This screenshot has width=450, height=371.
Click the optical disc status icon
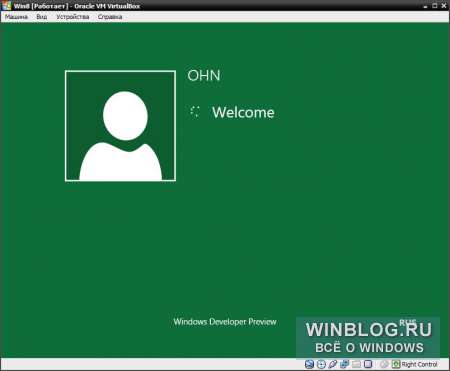tap(321, 364)
